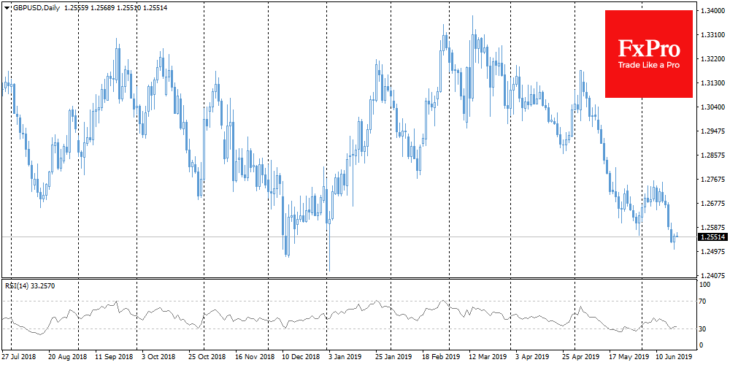The image size is (730, 365).
Task: Click the 1.34000 price scale label
Action: click(x=711, y=11)
